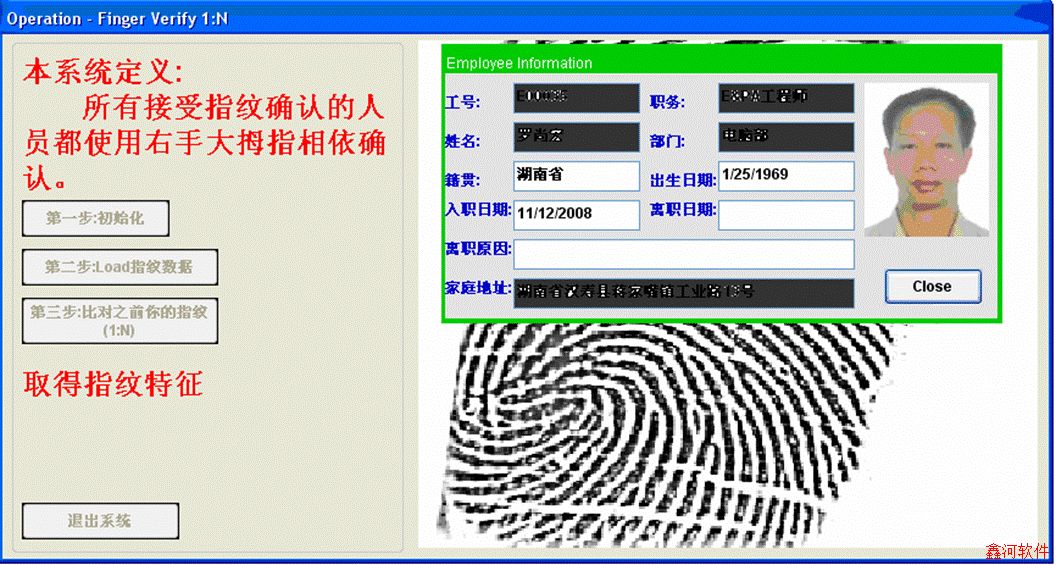
Task: Click the 工号 employee ID field
Action: click(x=576, y=98)
